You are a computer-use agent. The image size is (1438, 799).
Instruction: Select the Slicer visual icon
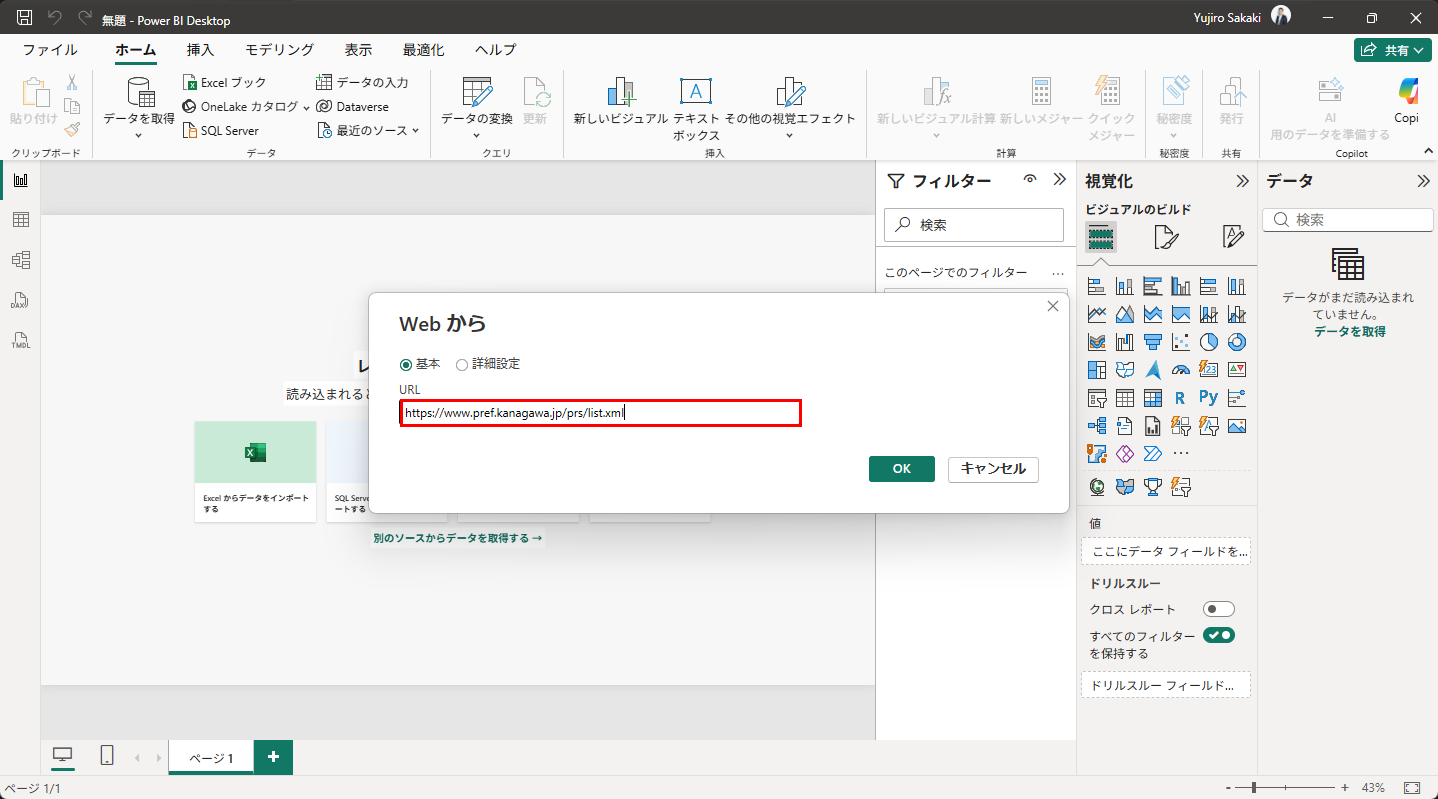1096,398
